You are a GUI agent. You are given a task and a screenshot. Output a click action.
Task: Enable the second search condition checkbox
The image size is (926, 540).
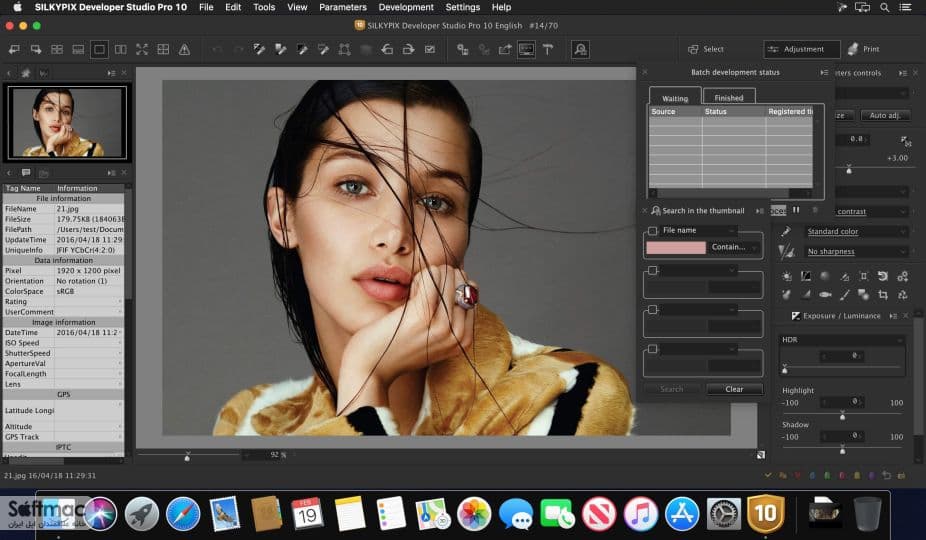(653, 270)
